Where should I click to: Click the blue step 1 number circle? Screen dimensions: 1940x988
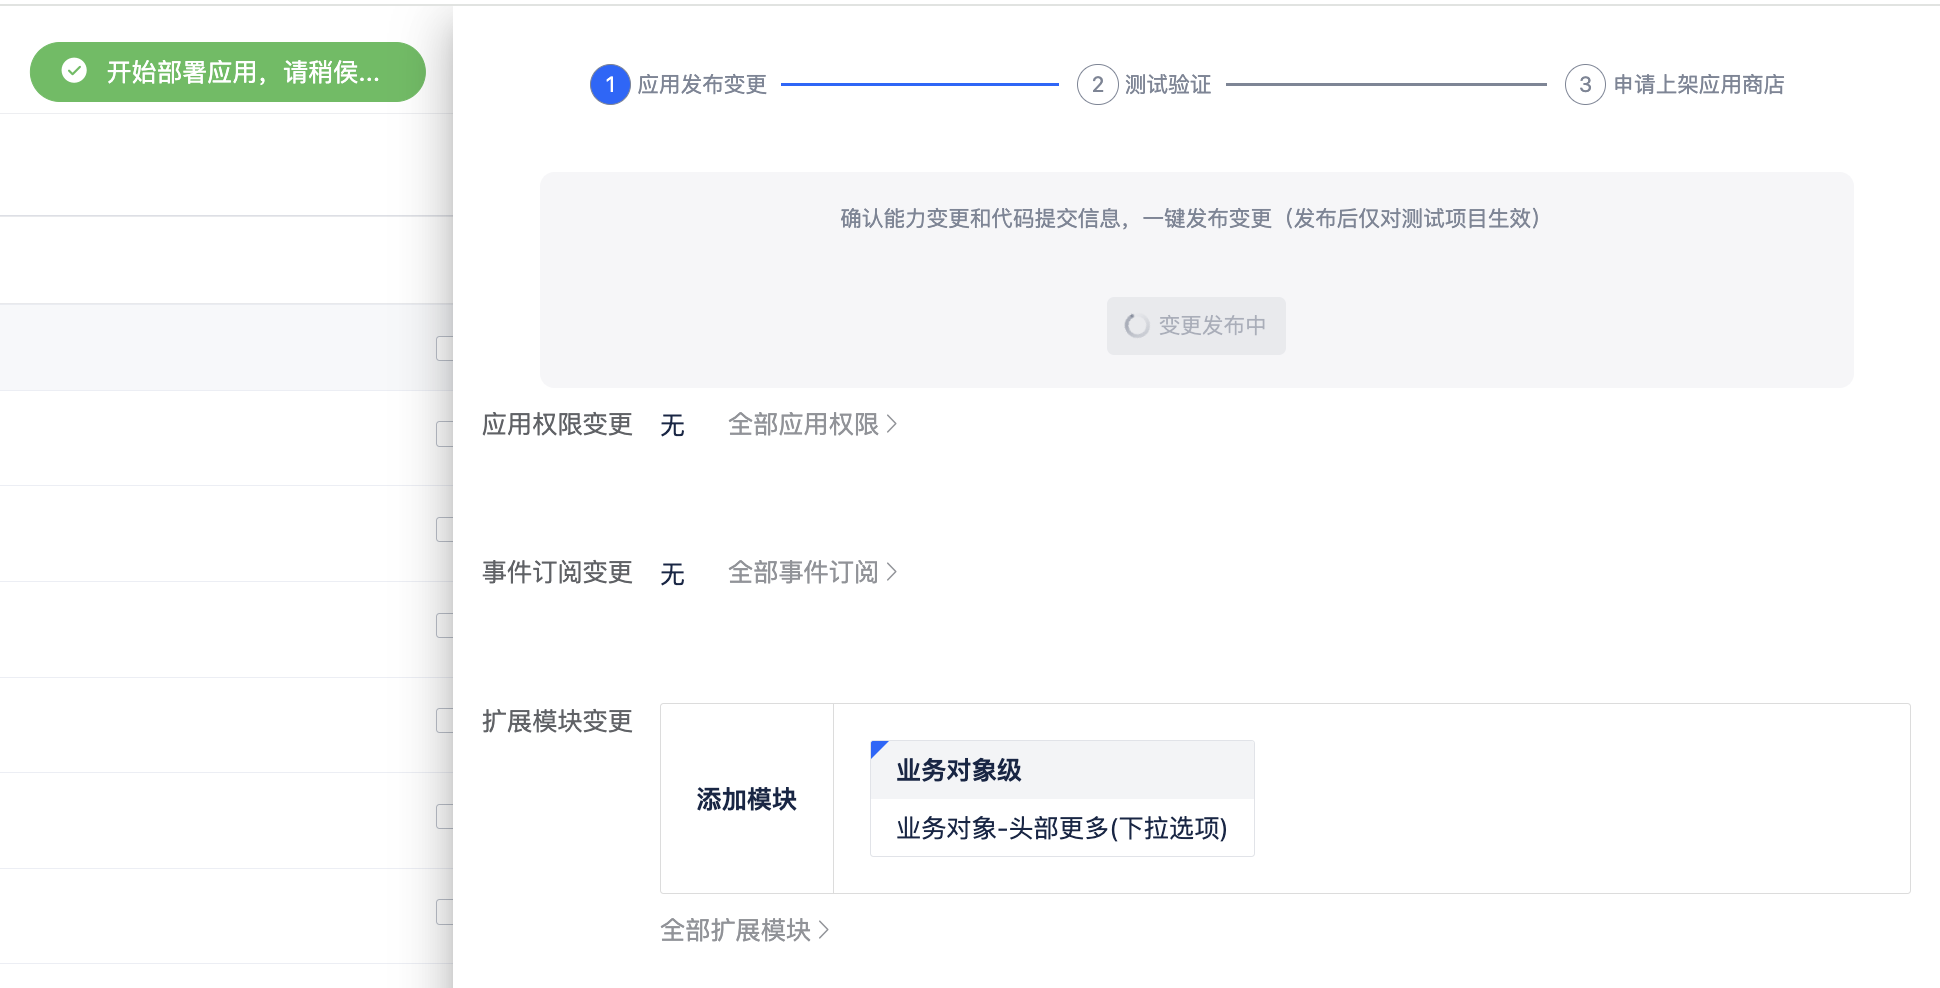tap(610, 85)
